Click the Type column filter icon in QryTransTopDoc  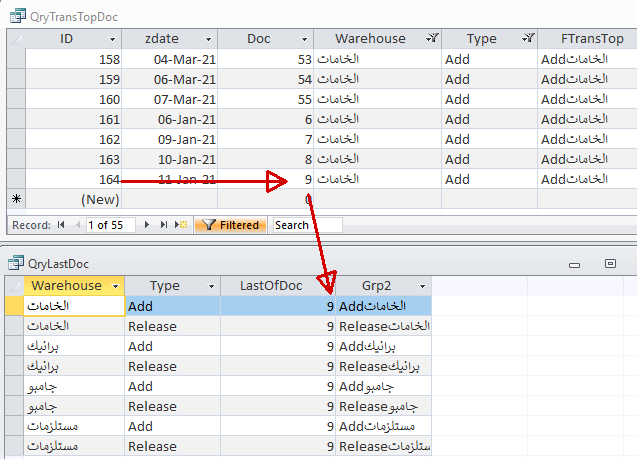pos(528,38)
